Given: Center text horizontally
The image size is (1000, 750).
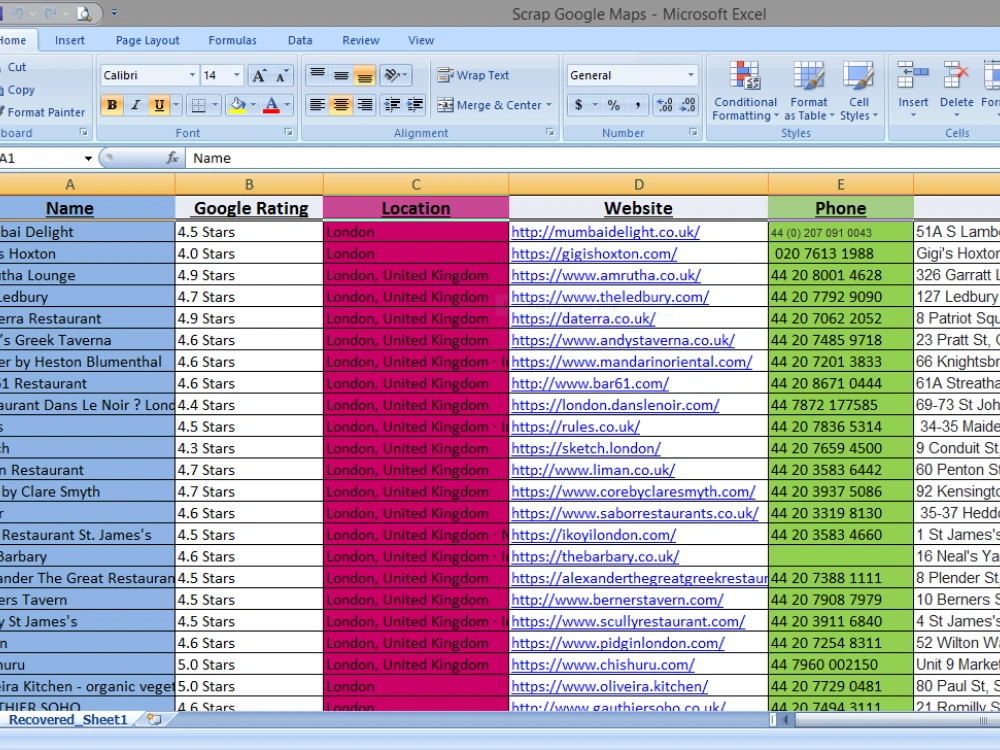Looking at the screenshot, I should coord(341,105).
